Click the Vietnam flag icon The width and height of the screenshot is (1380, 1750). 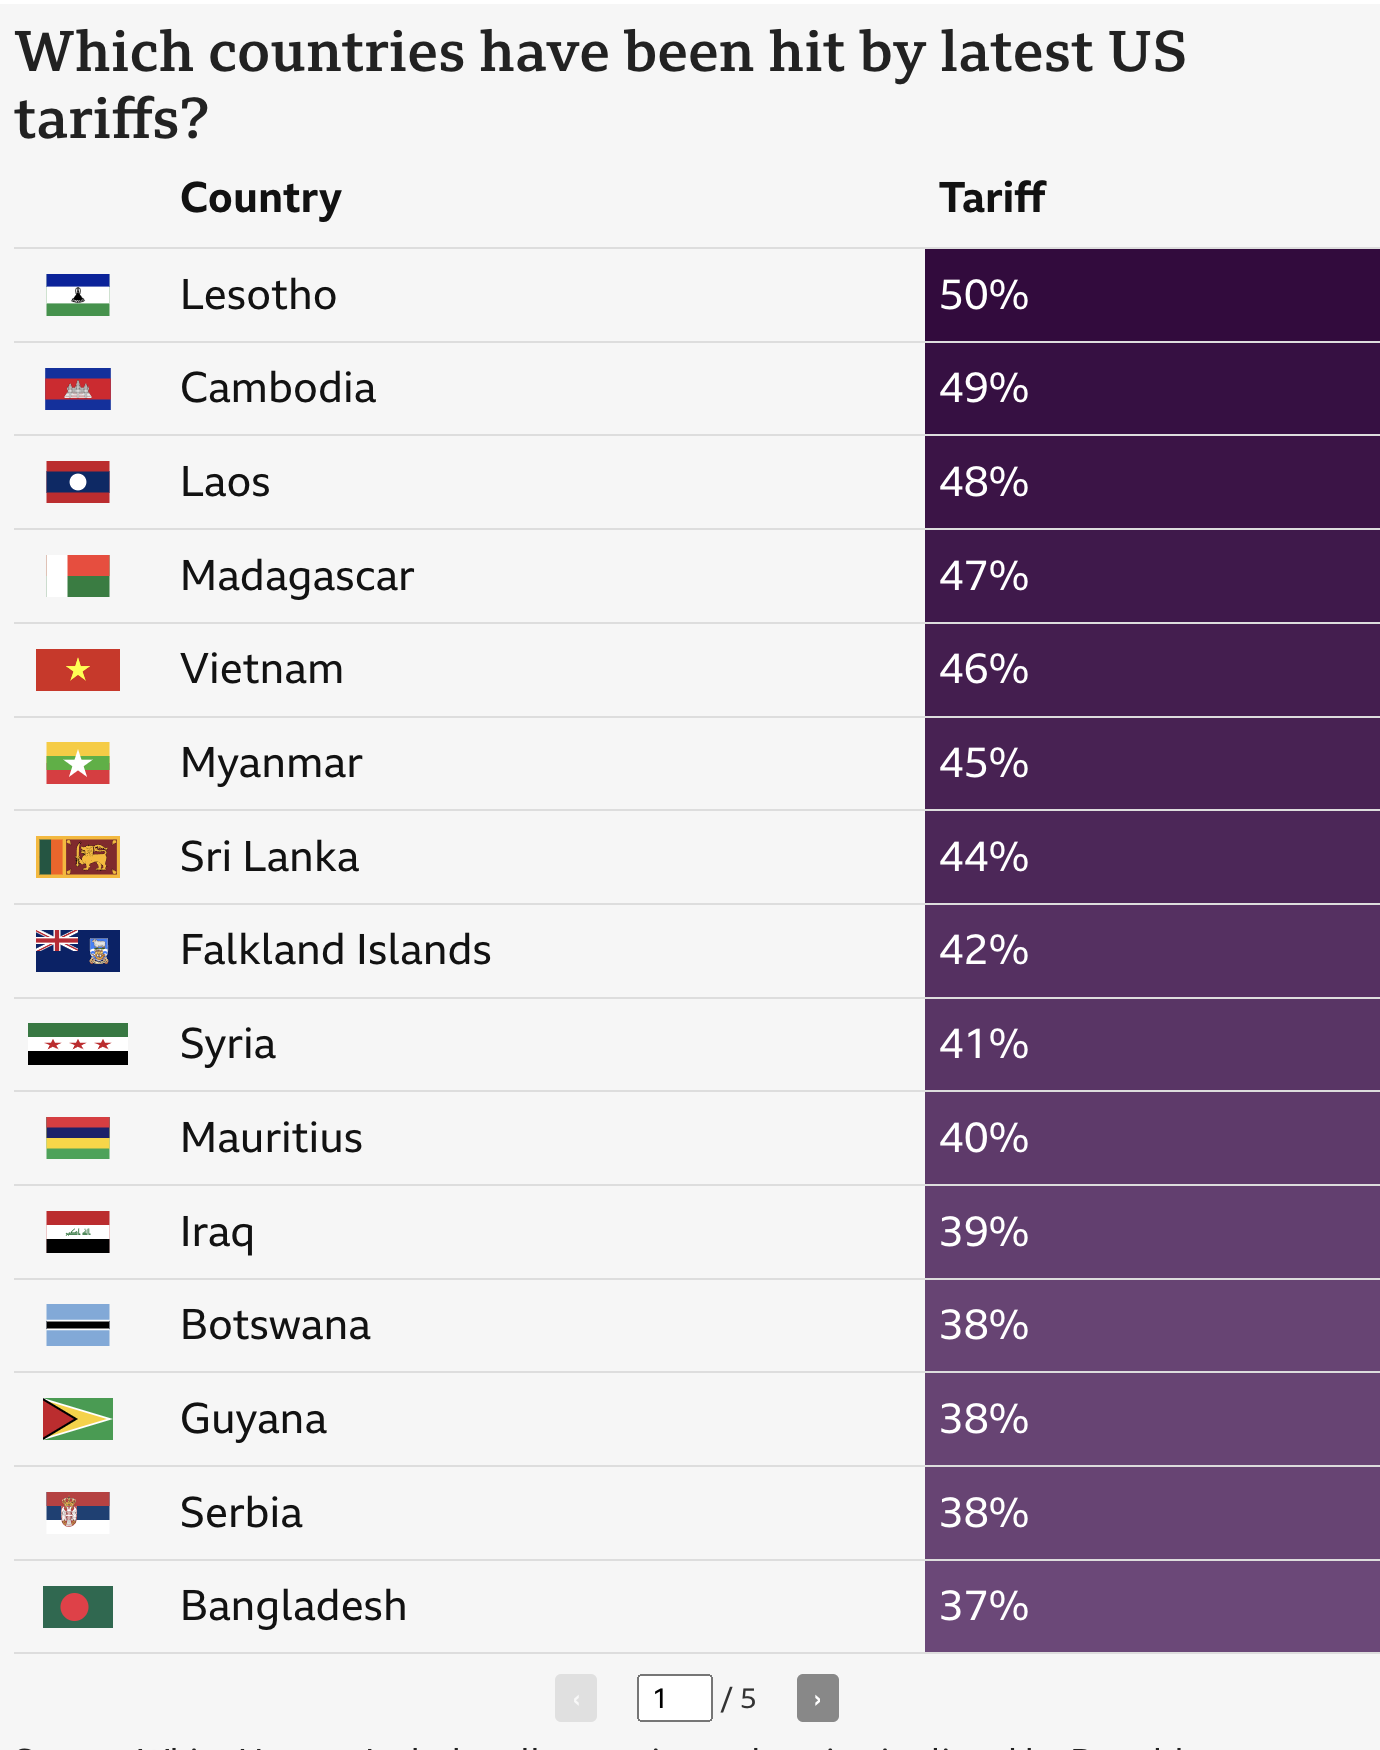coord(78,670)
